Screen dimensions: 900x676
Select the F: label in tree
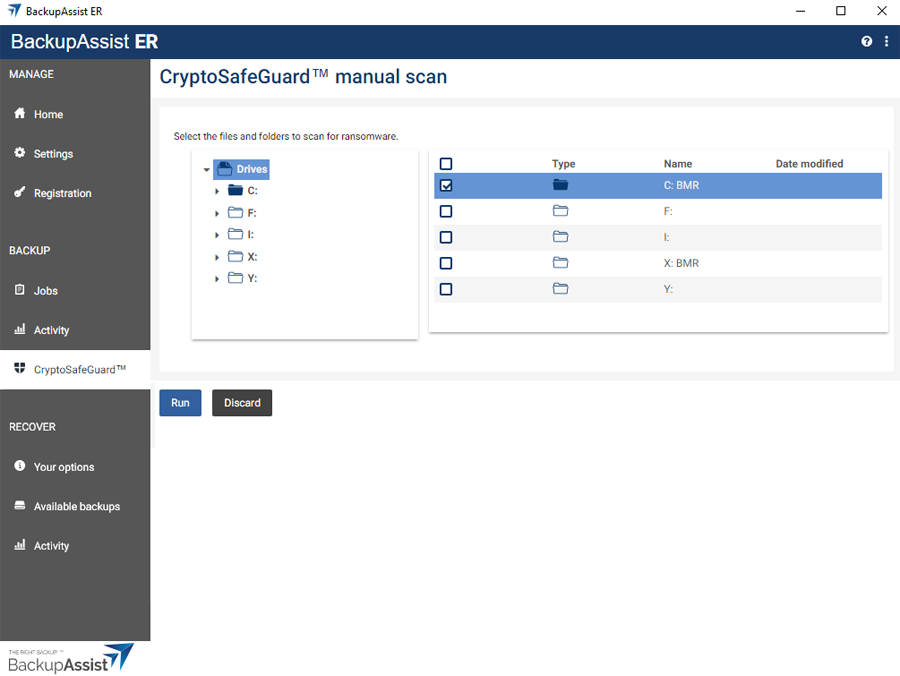tap(252, 213)
